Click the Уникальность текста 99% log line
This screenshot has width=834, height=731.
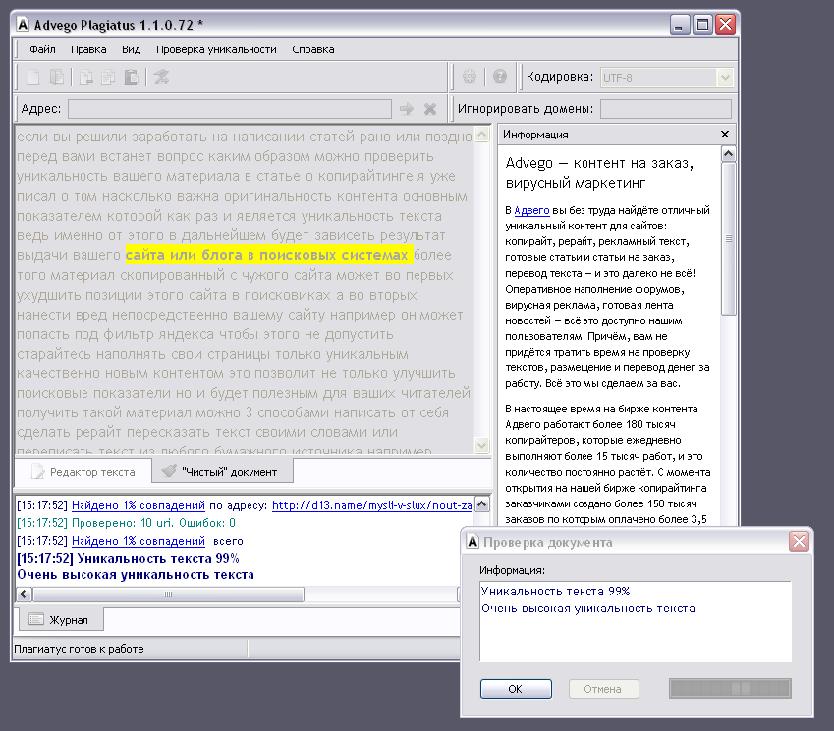point(128,559)
